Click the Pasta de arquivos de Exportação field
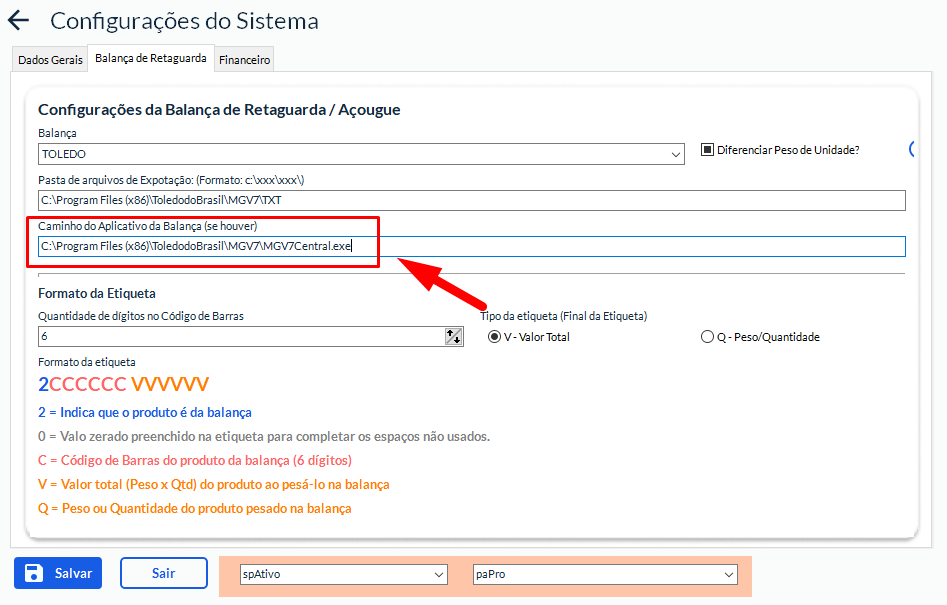 (470, 201)
